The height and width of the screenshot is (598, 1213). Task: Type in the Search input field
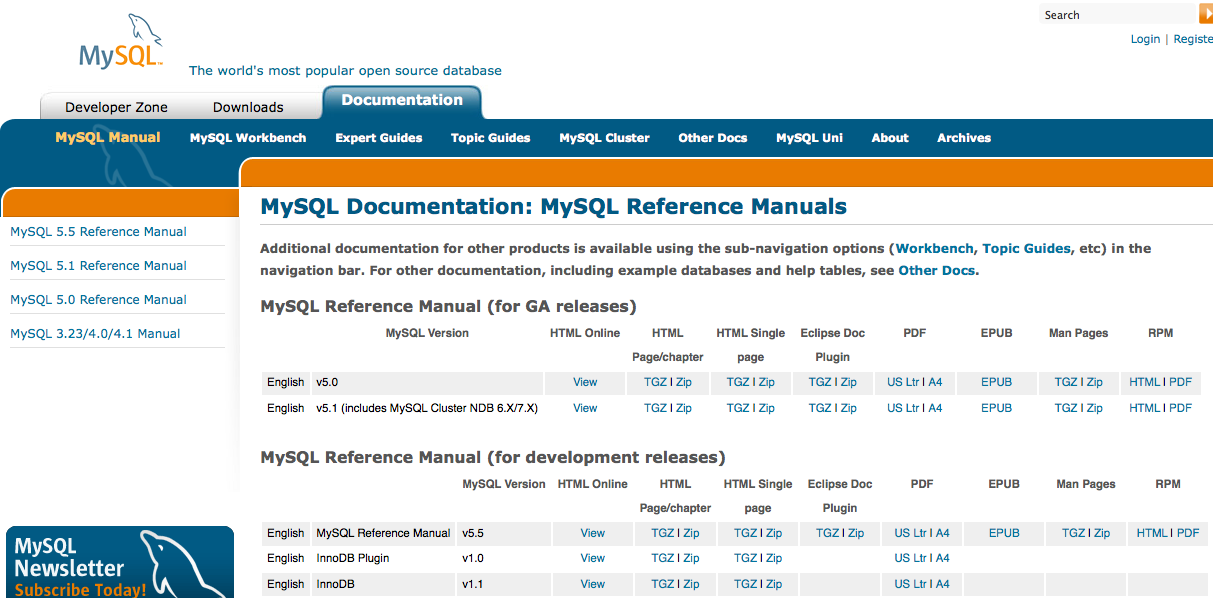1118,15
